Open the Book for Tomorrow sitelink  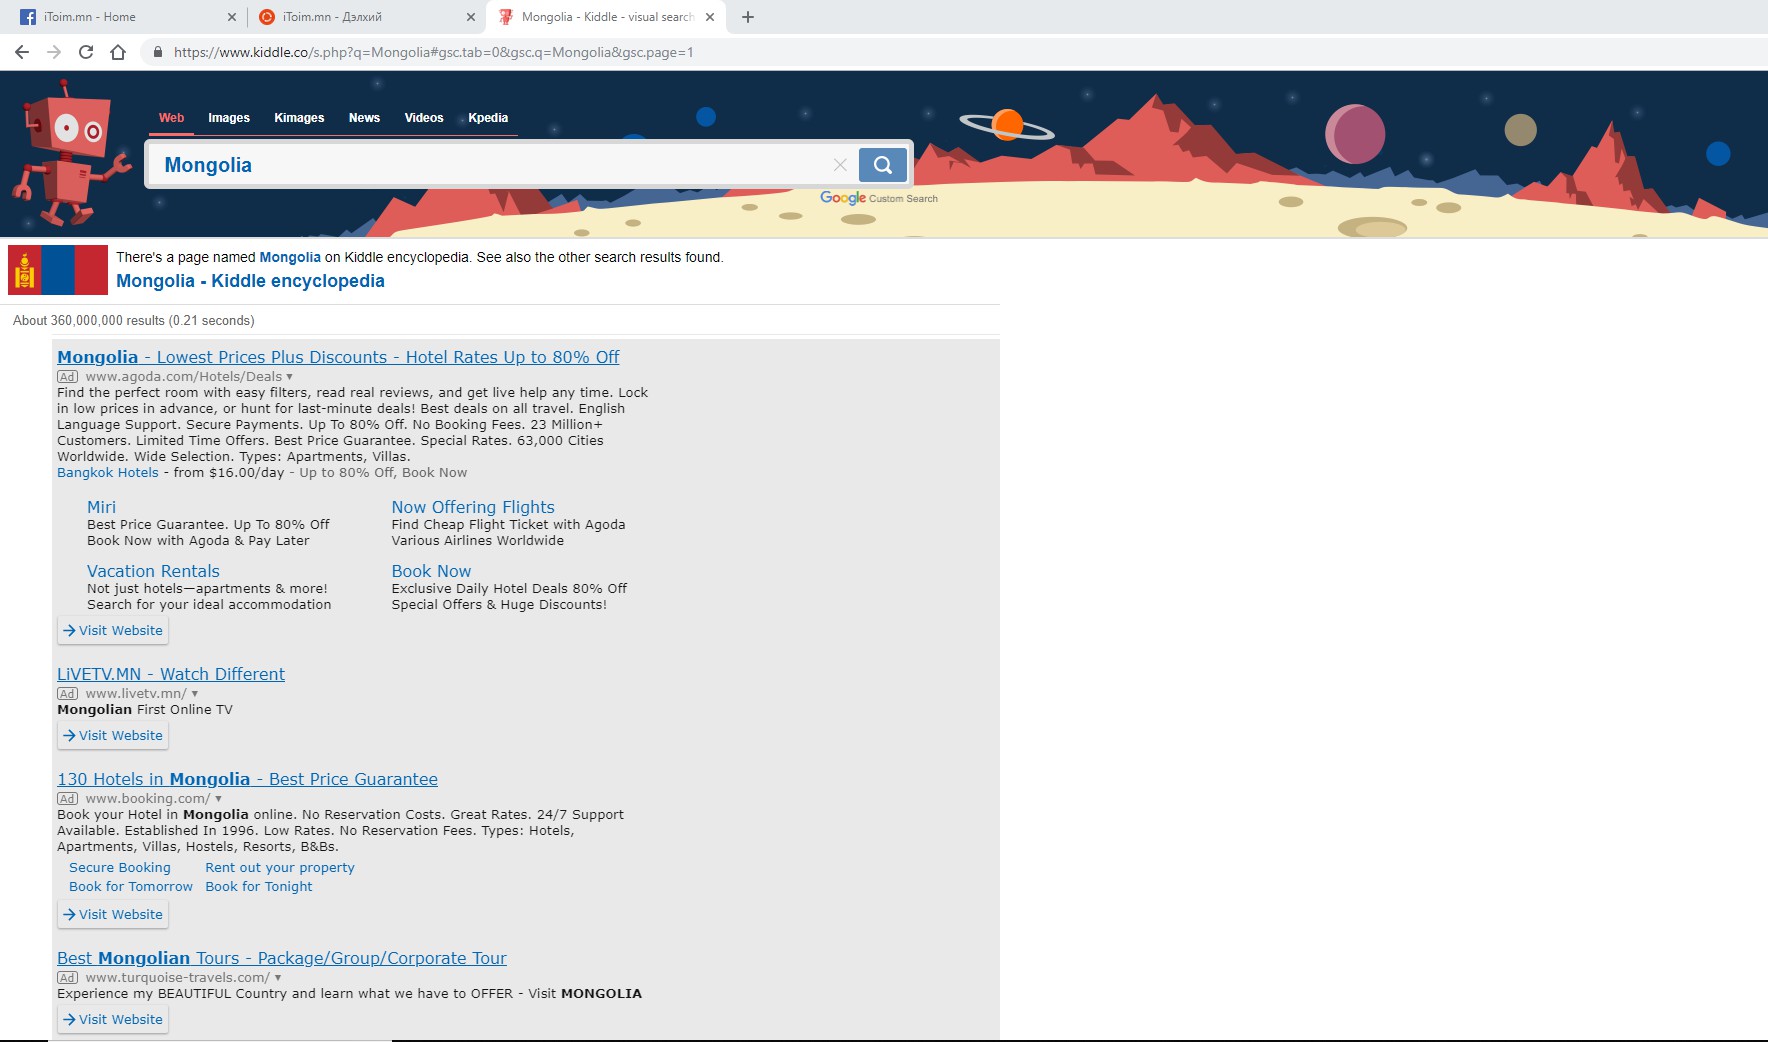click(131, 886)
